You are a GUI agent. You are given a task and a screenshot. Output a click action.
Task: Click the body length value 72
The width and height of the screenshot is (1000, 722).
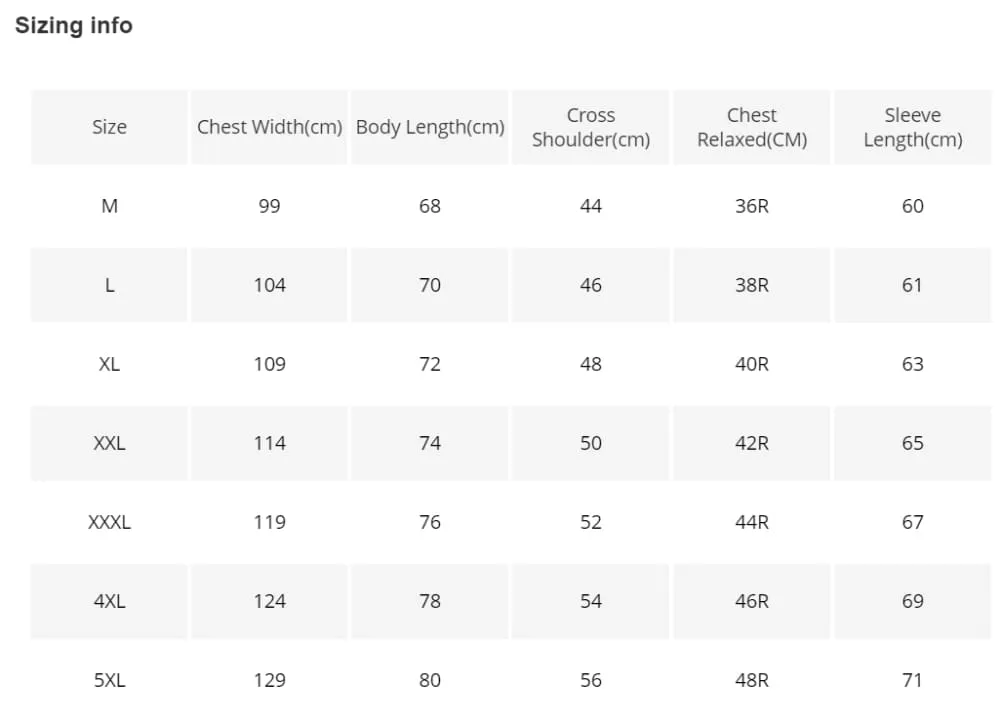pyautogui.click(x=430, y=364)
